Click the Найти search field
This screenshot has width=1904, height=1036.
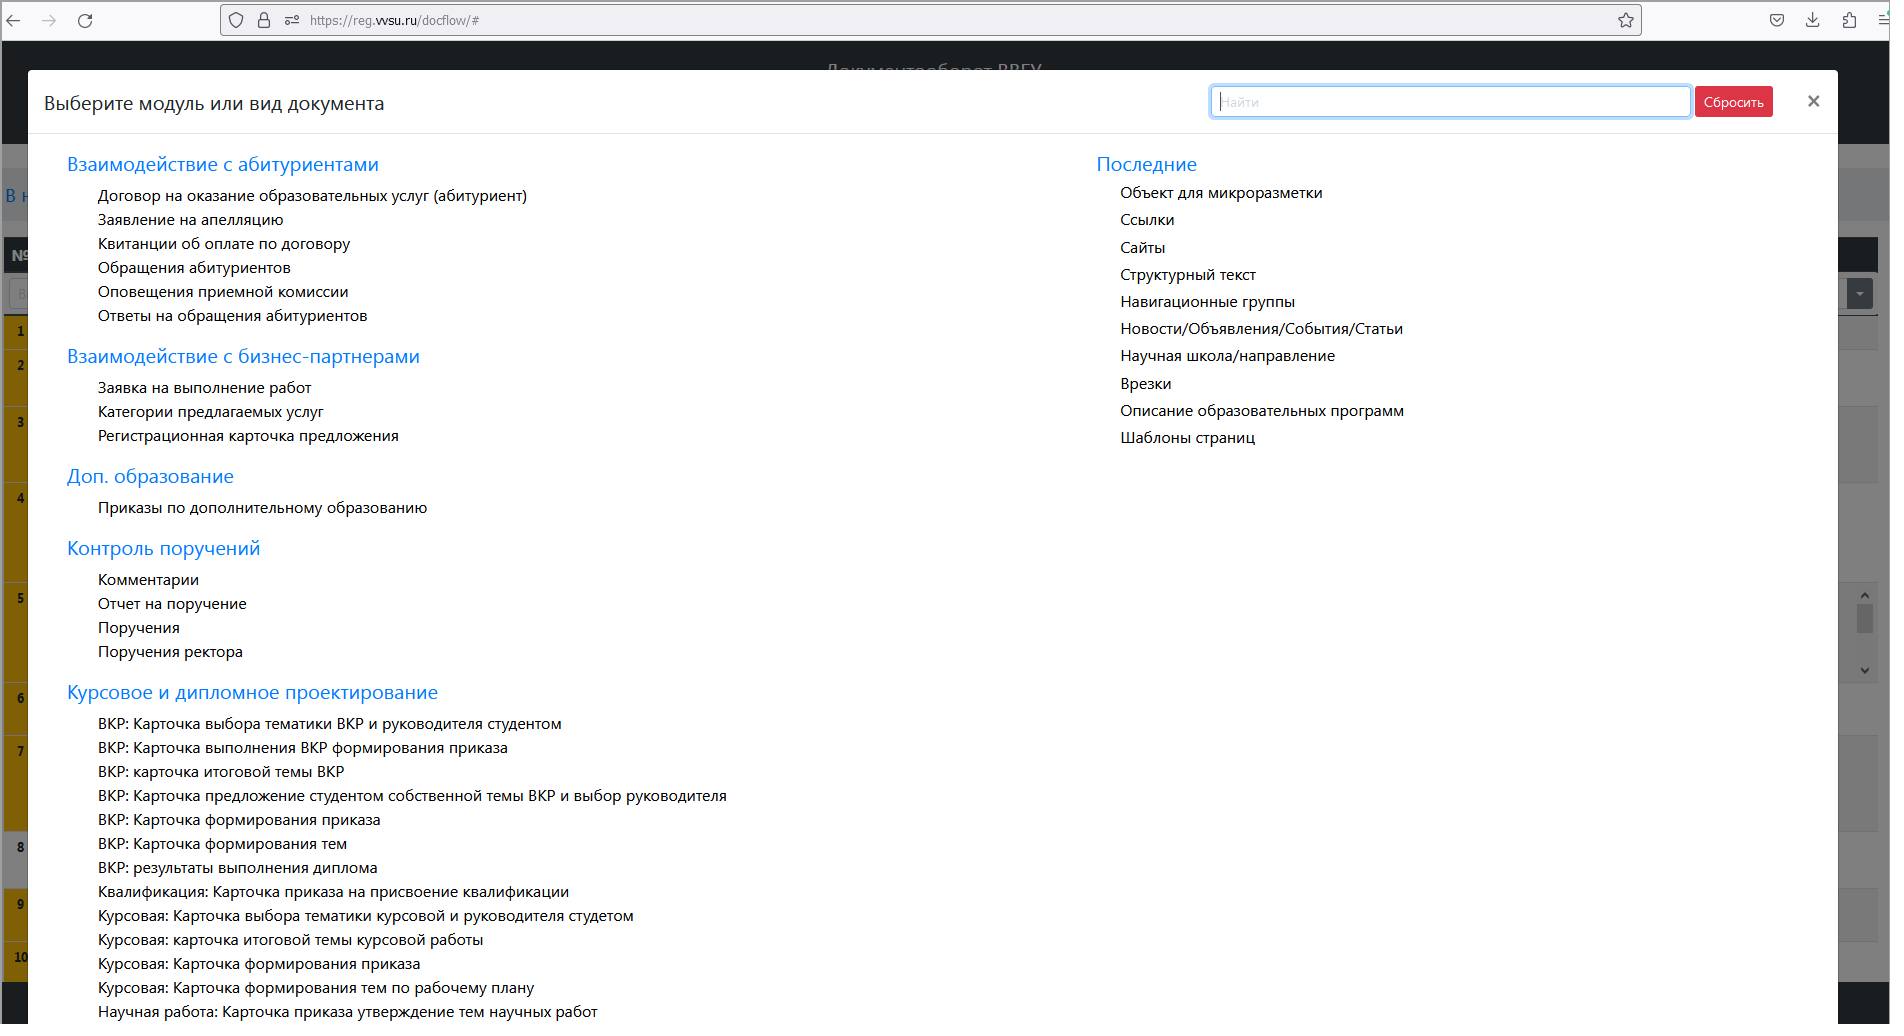point(1449,102)
